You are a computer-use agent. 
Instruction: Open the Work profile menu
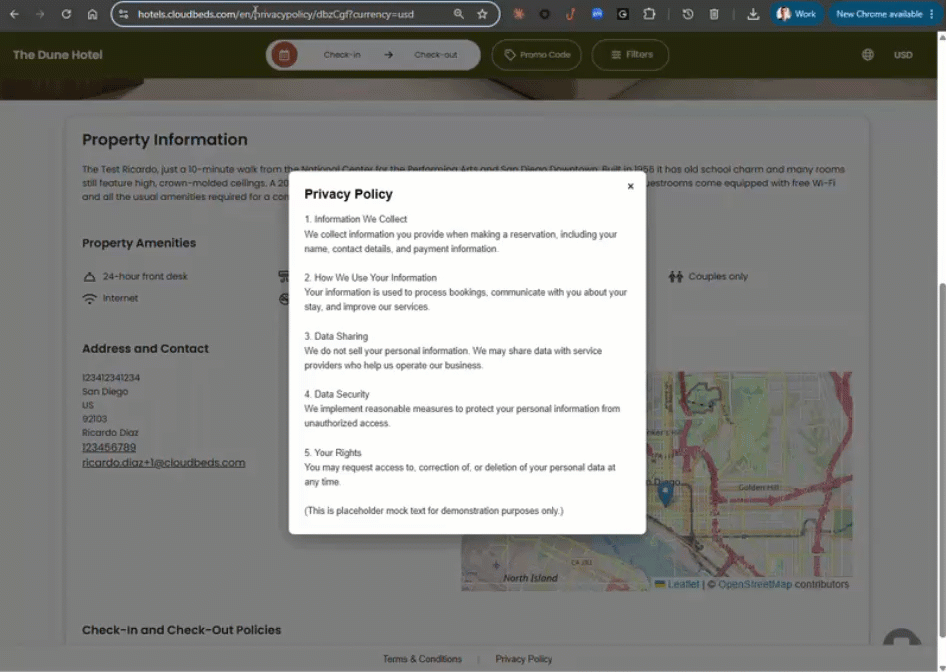tap(796, 14)
